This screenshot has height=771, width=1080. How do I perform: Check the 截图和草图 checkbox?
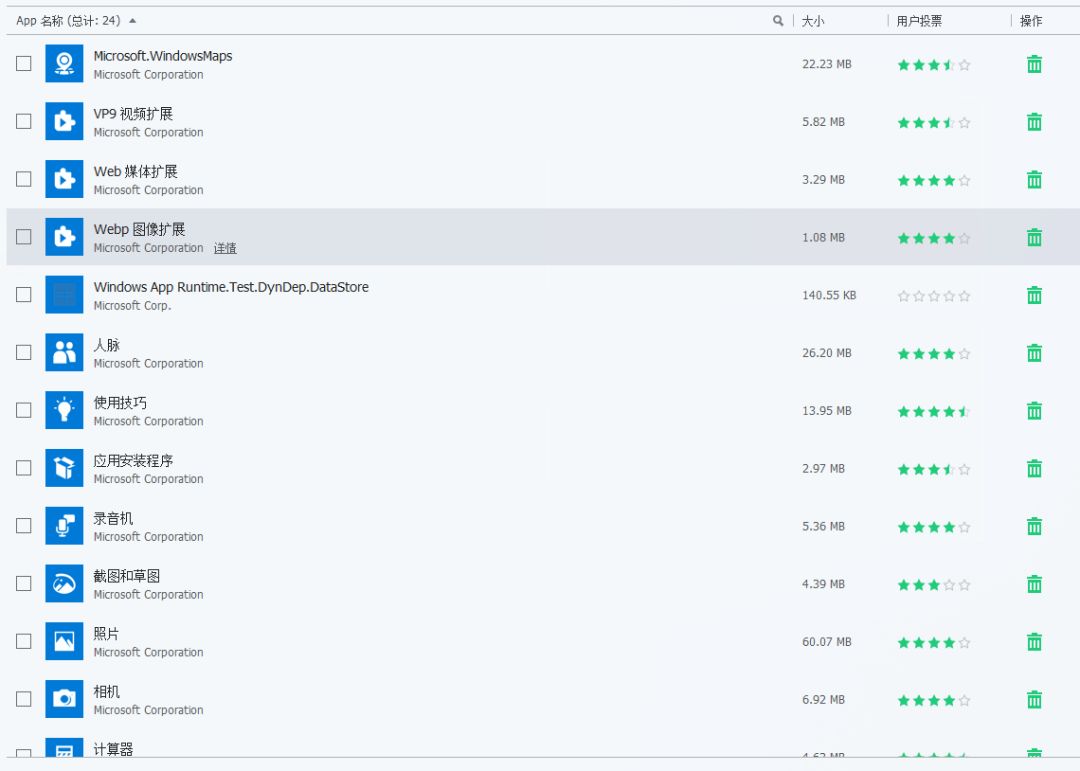[23, 584]
